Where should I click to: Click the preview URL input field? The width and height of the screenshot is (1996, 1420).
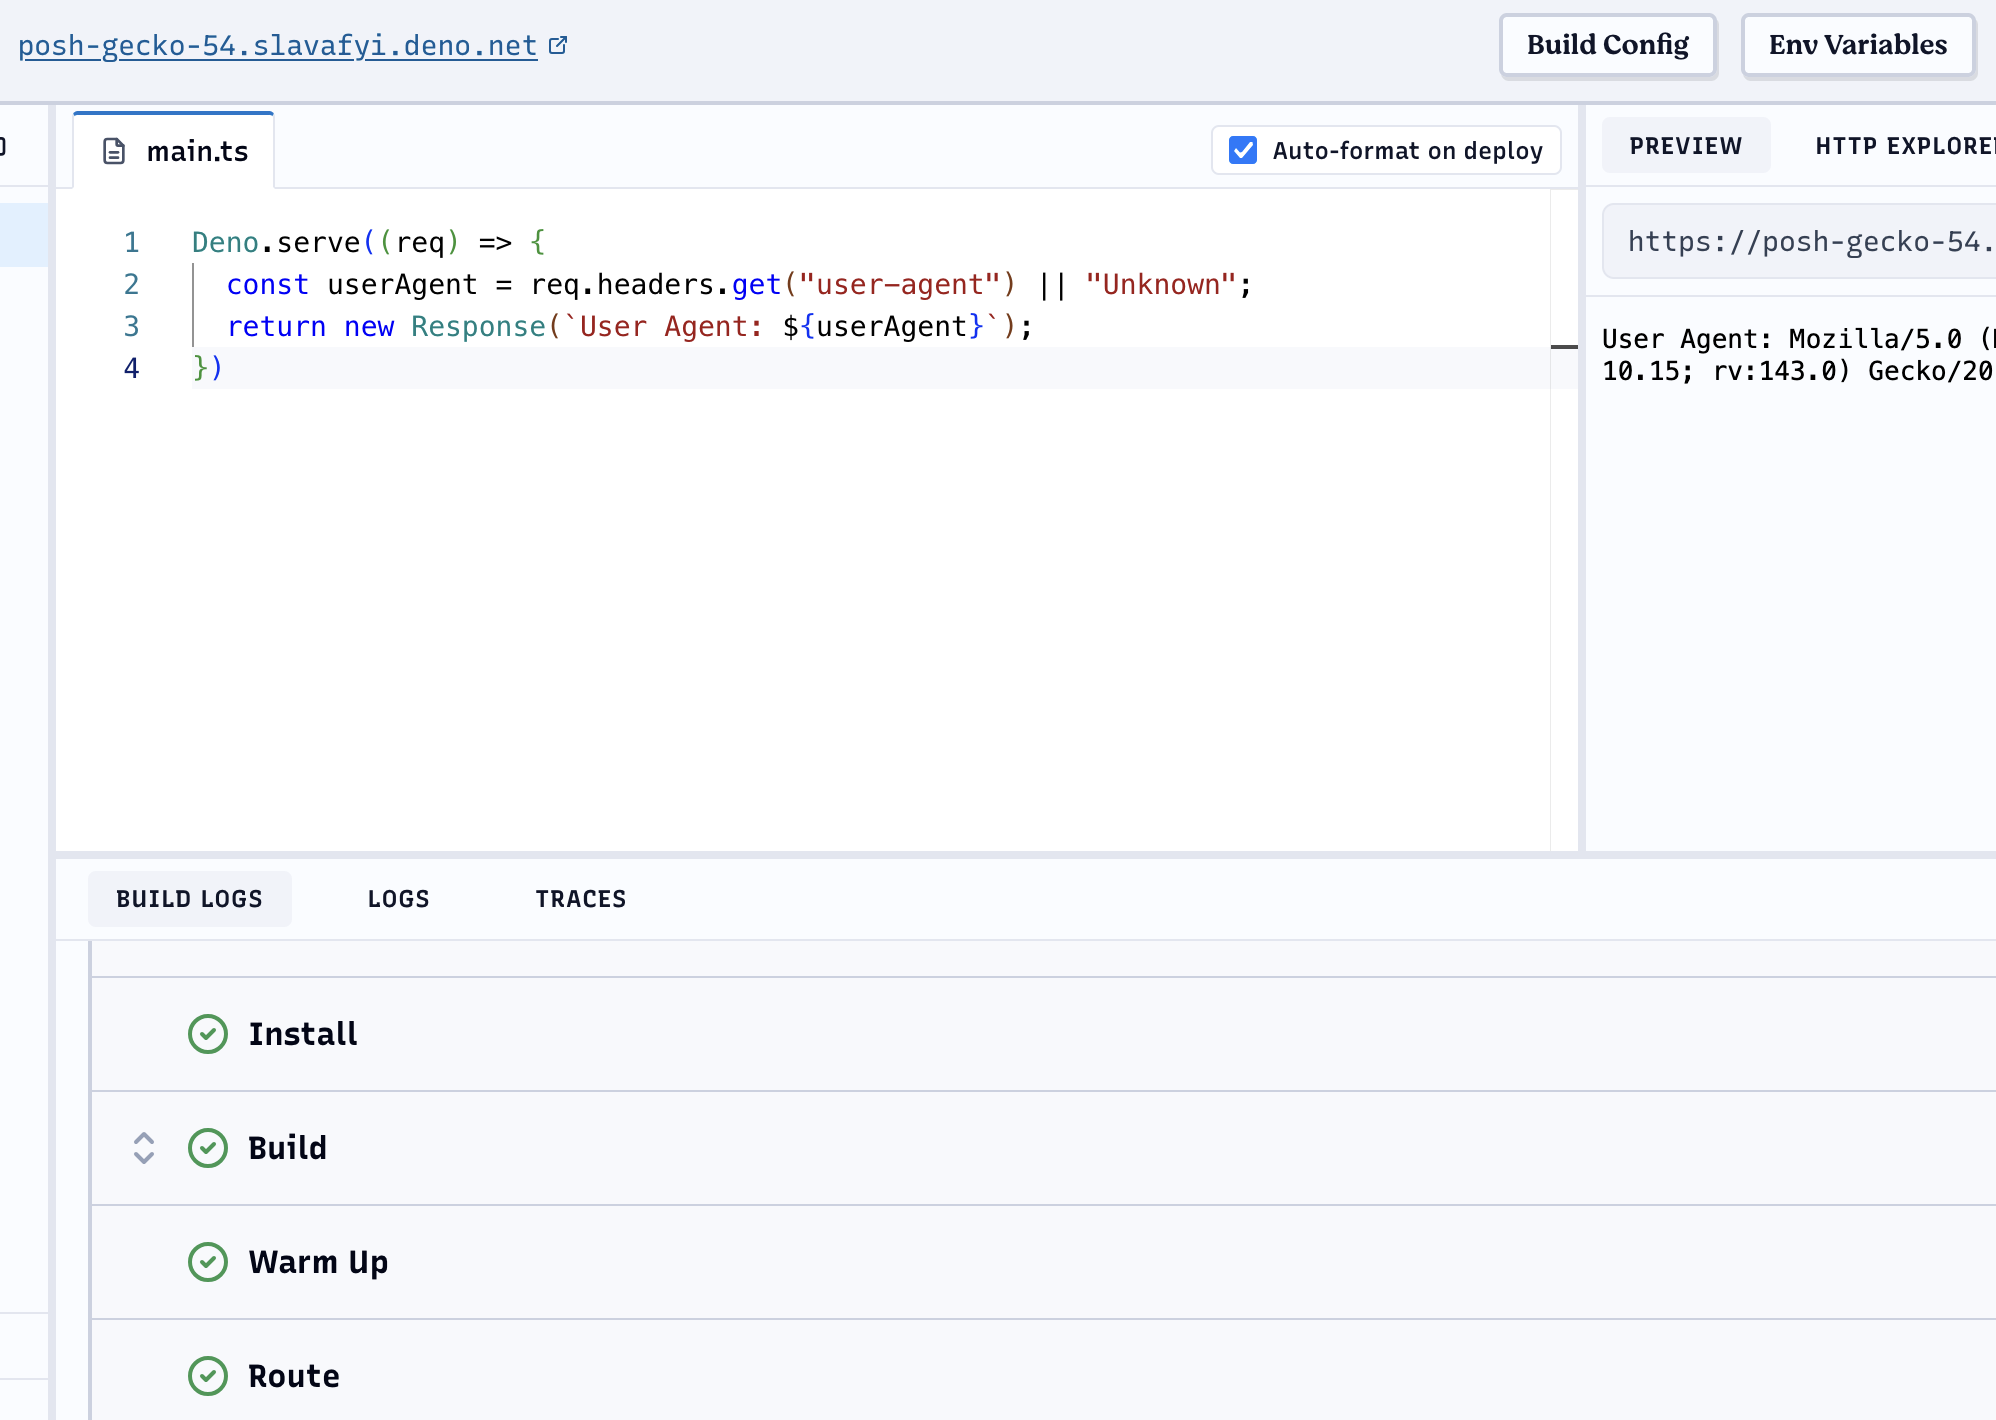1799,241
